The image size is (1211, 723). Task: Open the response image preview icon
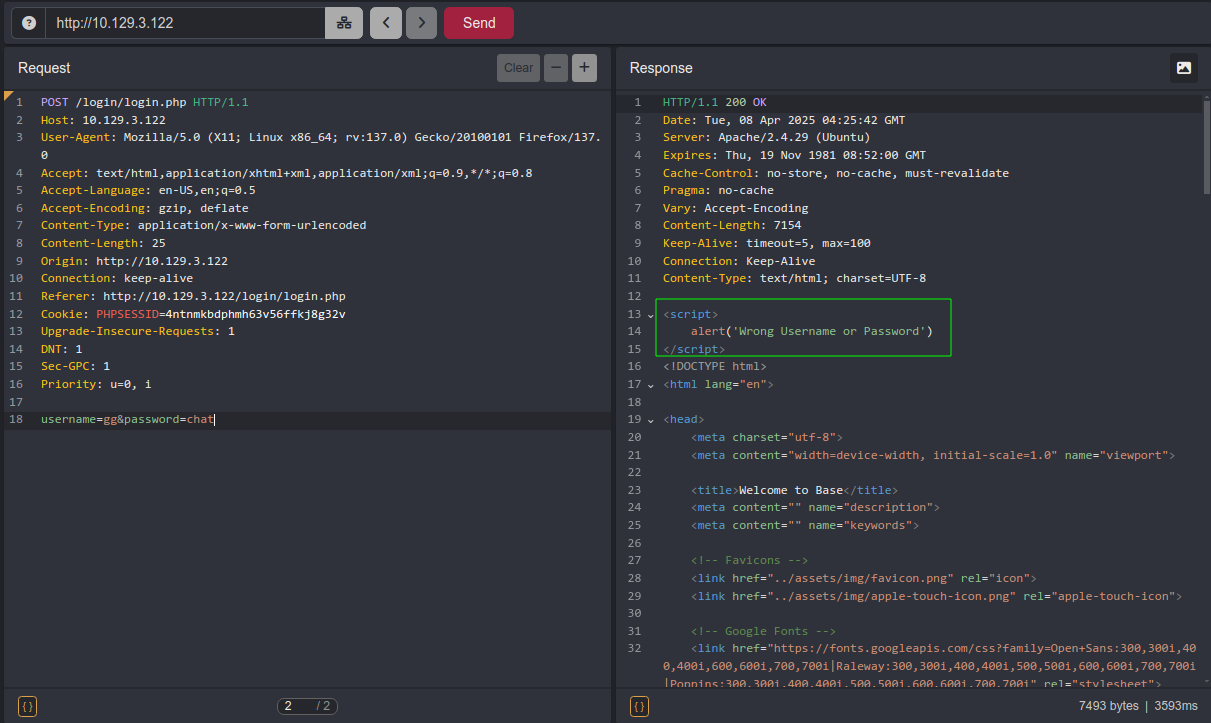pyautogui.click(x=1184, y=68)
